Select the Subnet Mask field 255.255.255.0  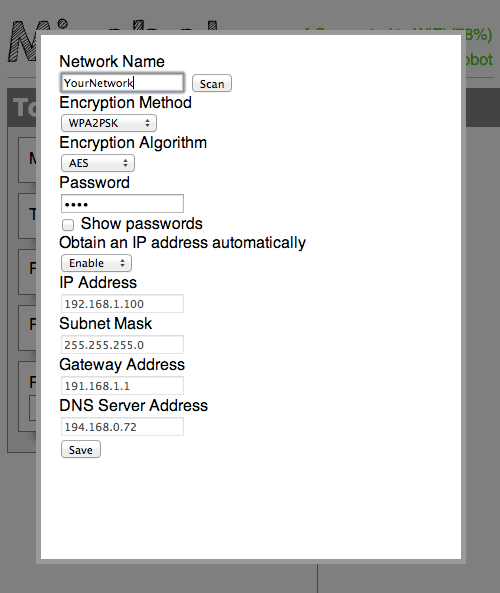(122, 345)
